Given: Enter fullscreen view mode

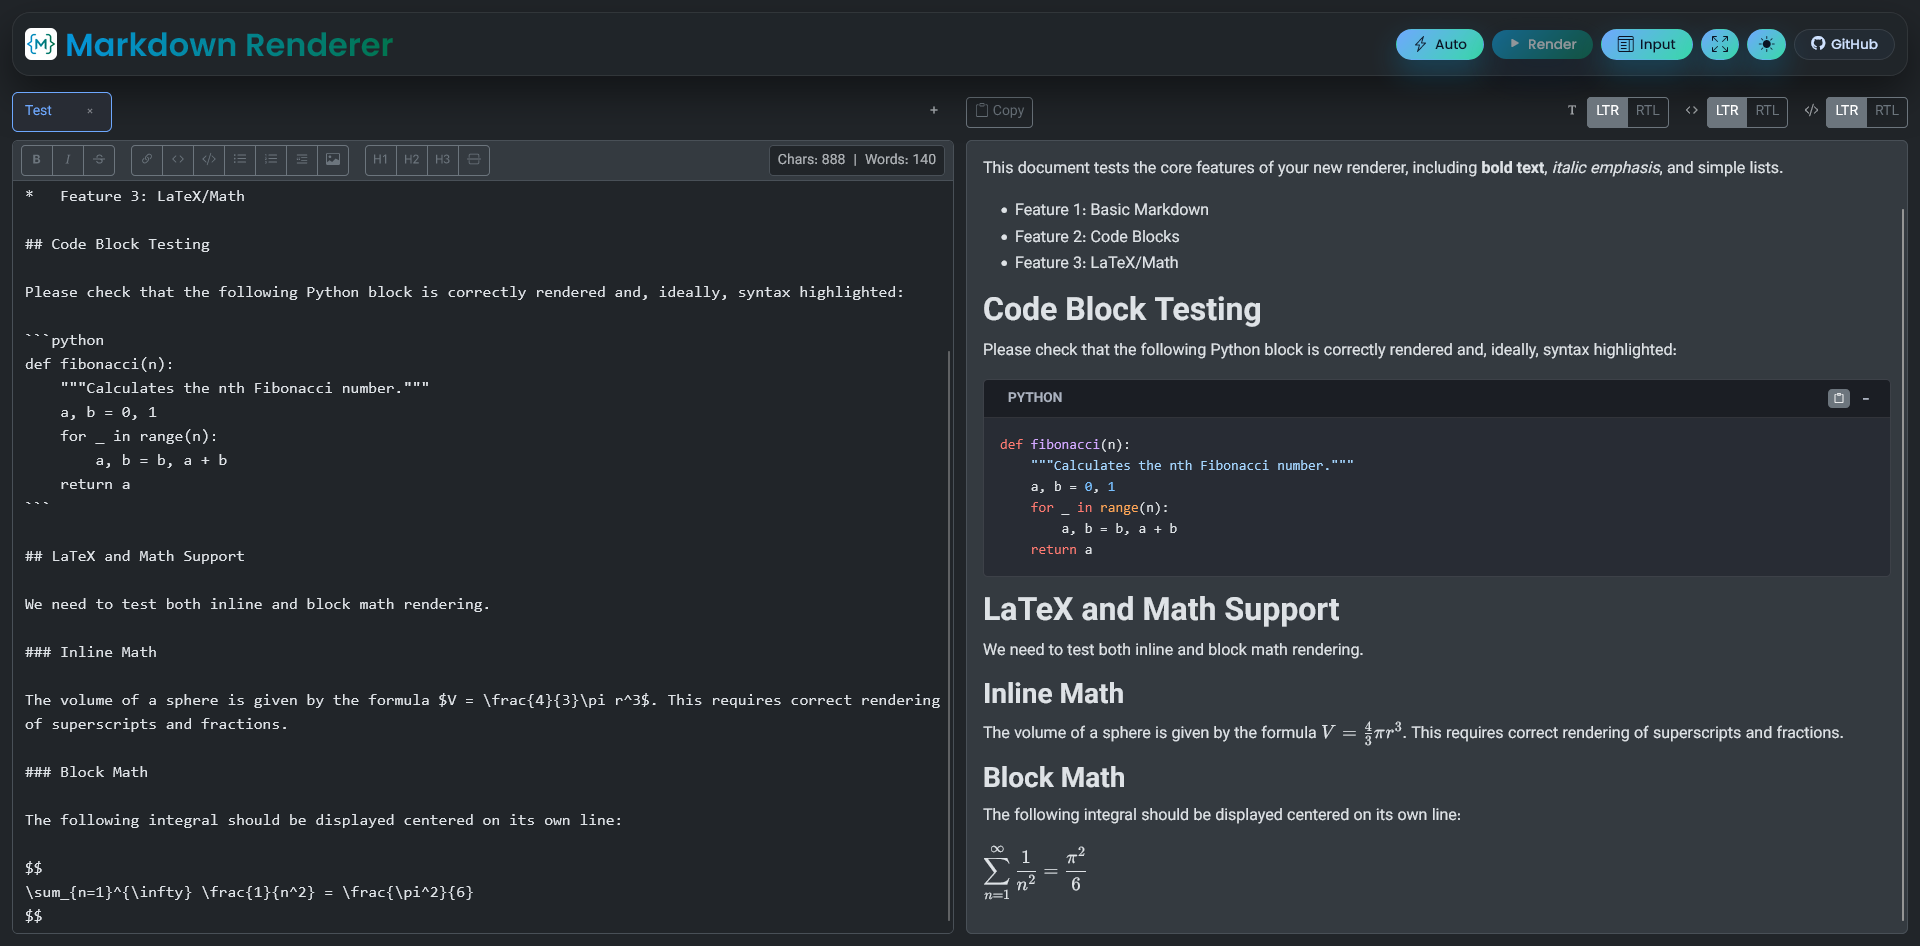Looking at the screenshot, I should pyautogui.click(x=1720, y=44).
